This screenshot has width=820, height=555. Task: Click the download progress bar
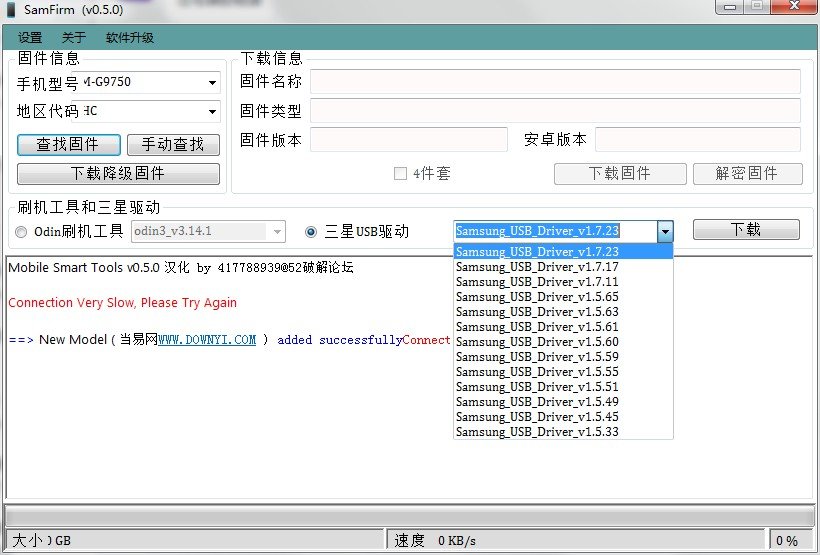(410, 516)
